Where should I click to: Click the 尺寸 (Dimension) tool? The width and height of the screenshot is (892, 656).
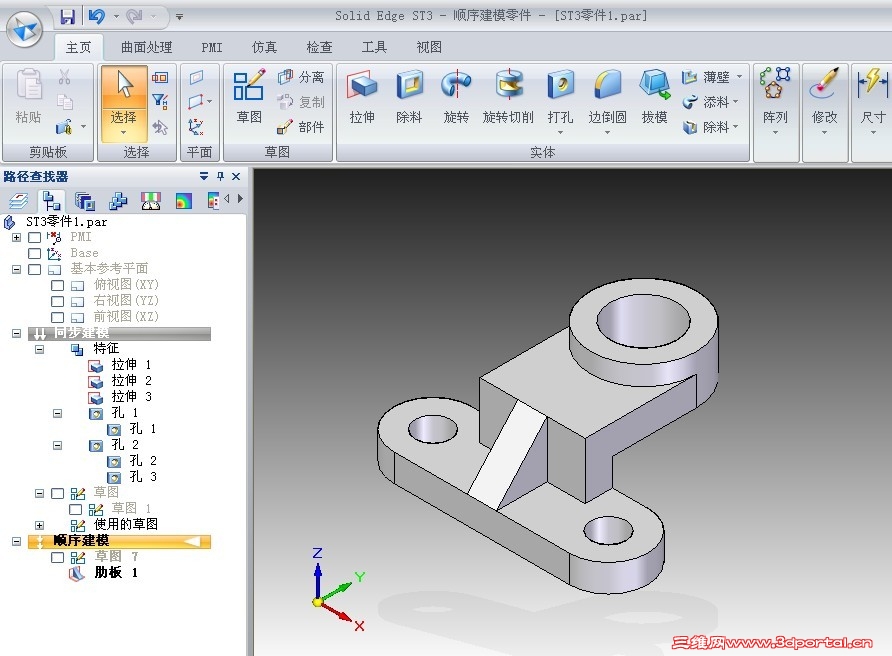873,100
